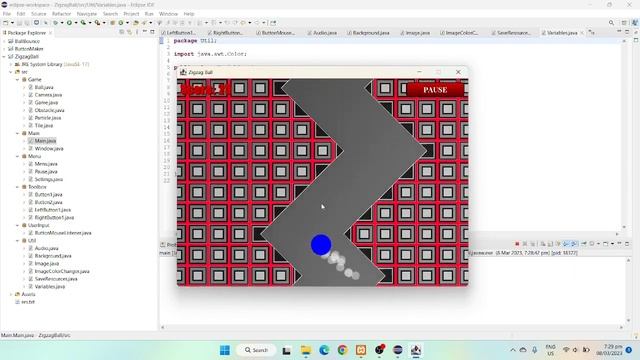Close the Package Explorer tab
The image size is (640, 360).
pyautogui.click(x=51, y=33)
